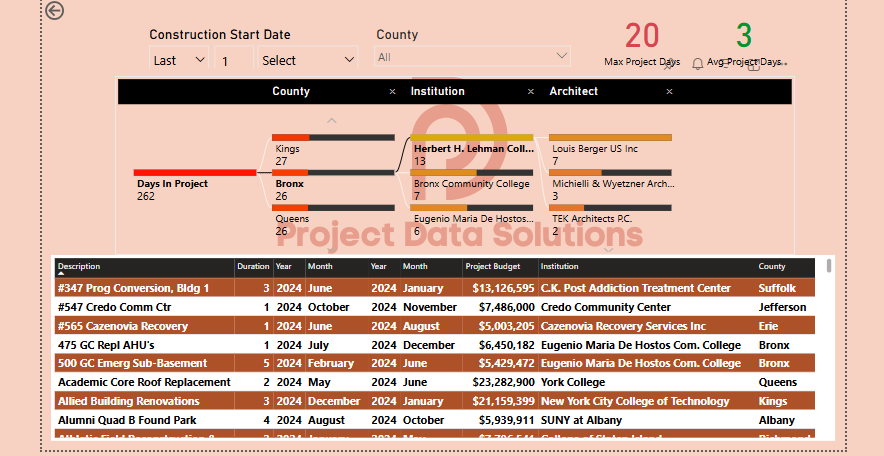Click the $5,003,205 budget value
Screen dimensions: 884x456
(x=506, y=326)
